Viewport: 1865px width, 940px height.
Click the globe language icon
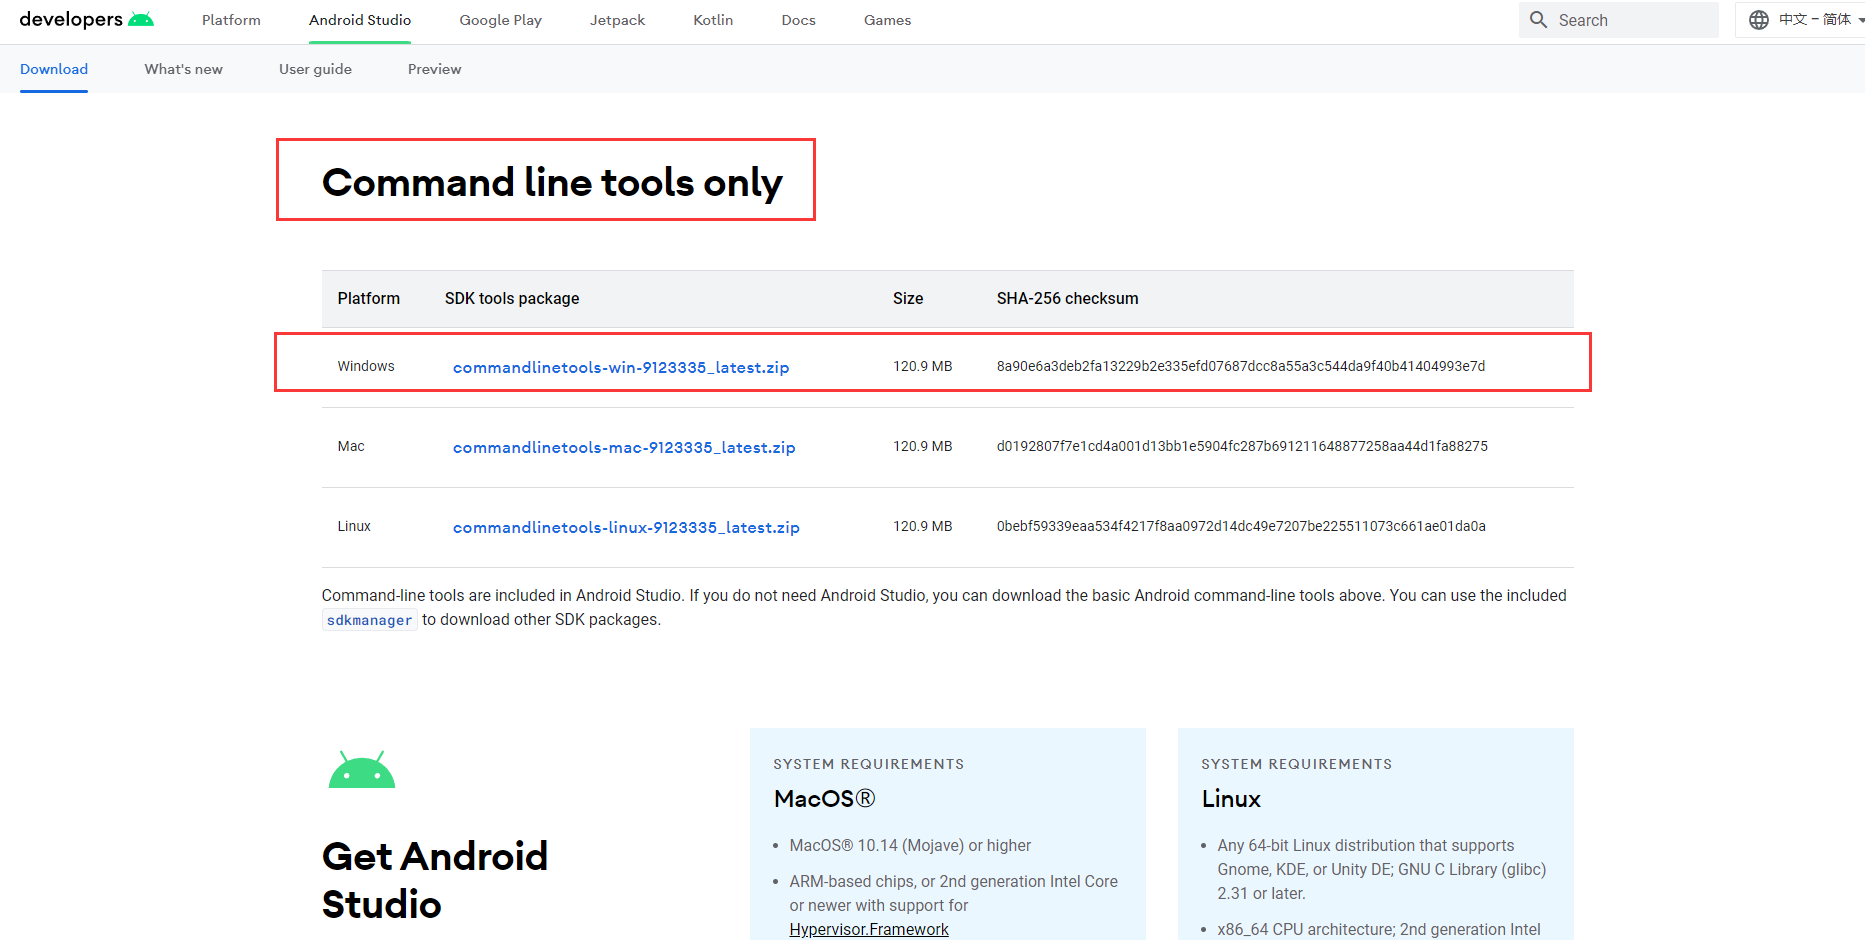(1759, 20)
